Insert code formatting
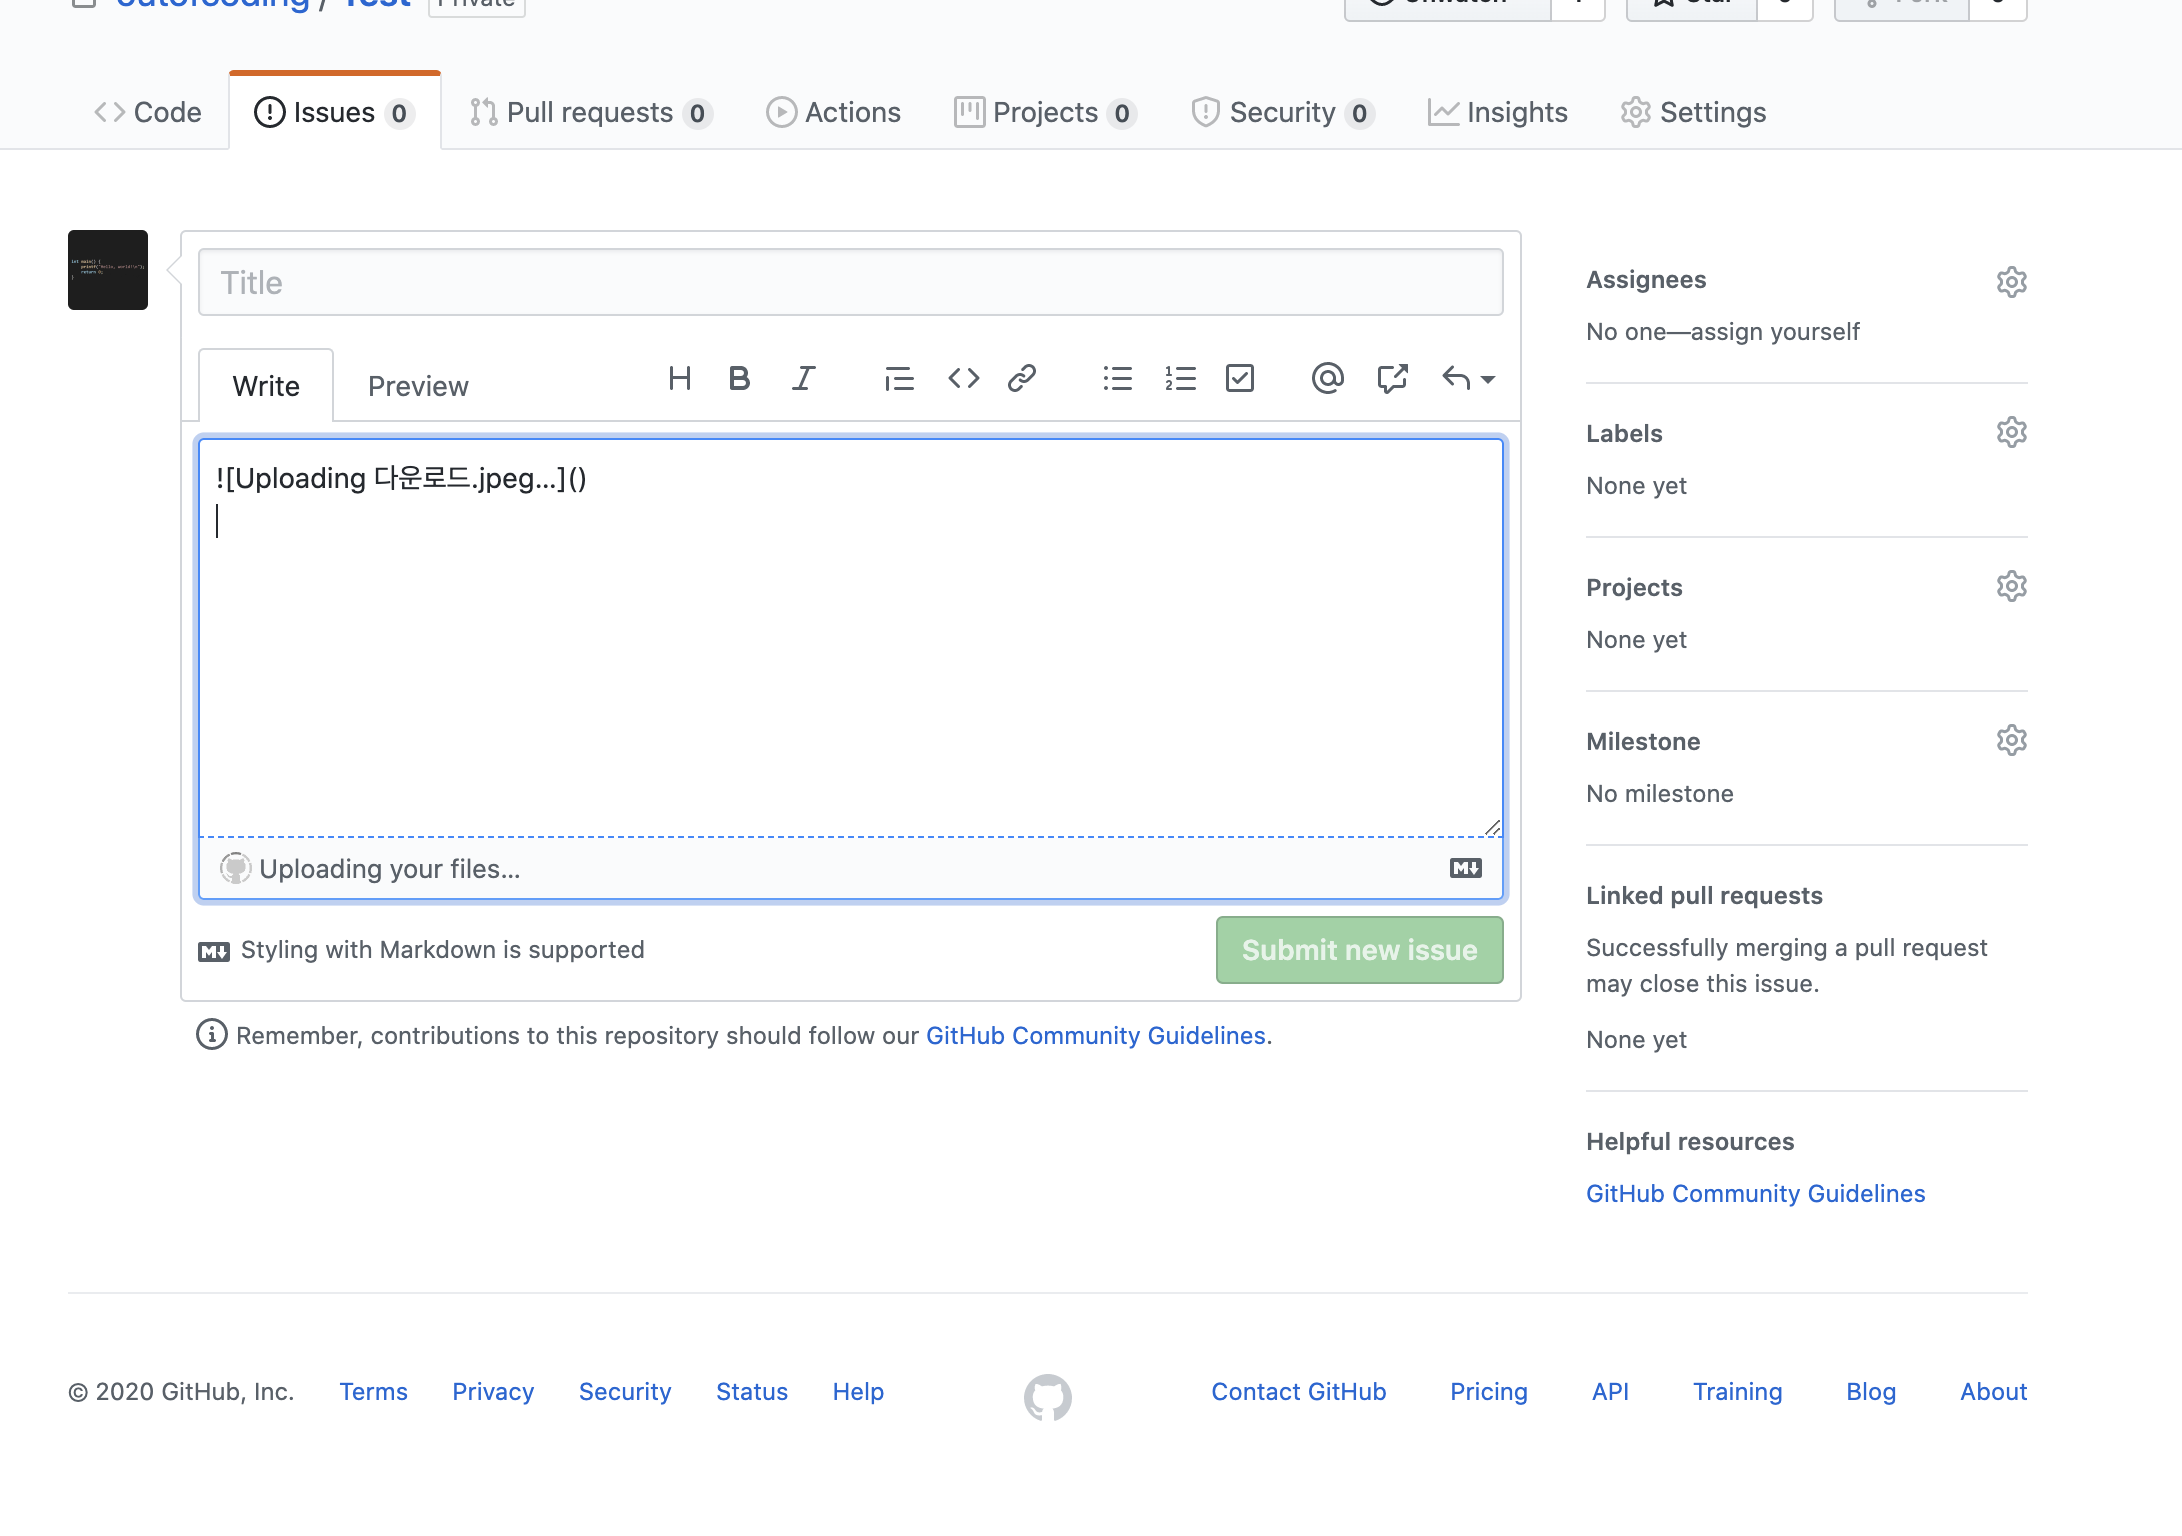Image resolution: width=2182 pixels, height=1536 pixels. pyautogui.click(x=963, y=379)
